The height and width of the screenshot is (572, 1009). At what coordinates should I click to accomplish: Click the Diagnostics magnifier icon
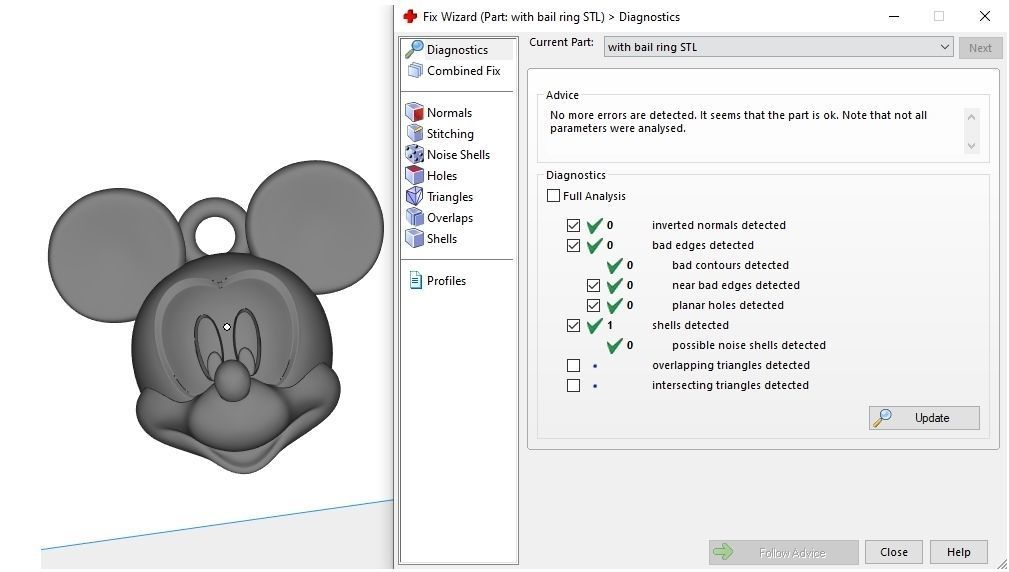click(414, 49)
